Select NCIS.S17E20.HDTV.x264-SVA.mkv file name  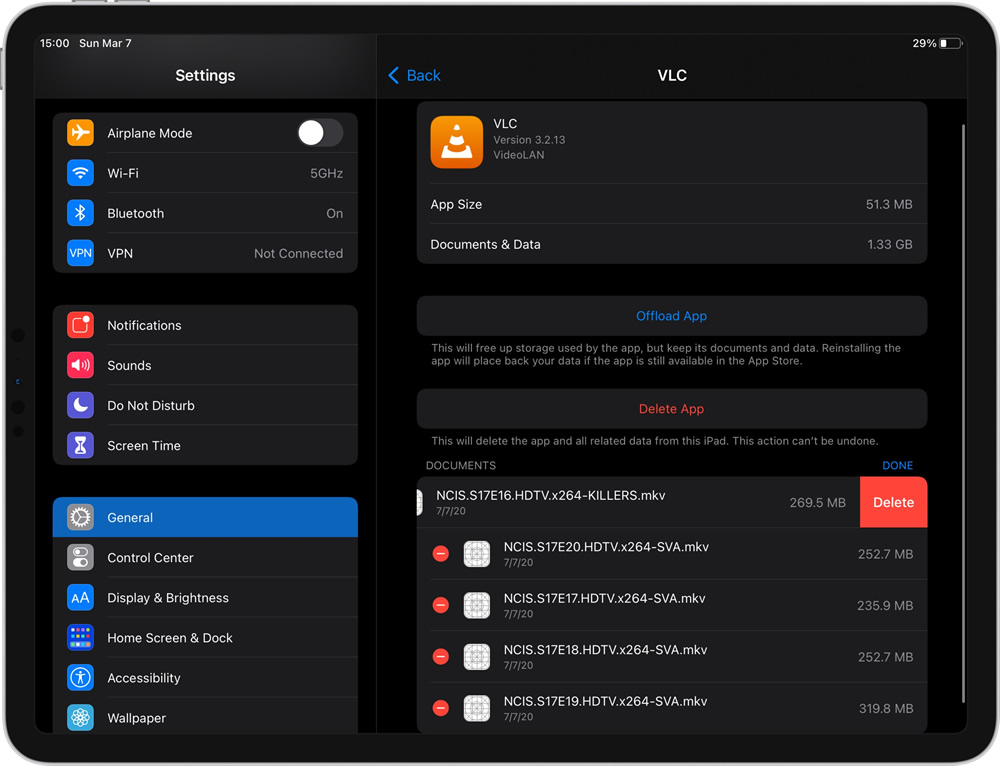[x=606, y=547]
